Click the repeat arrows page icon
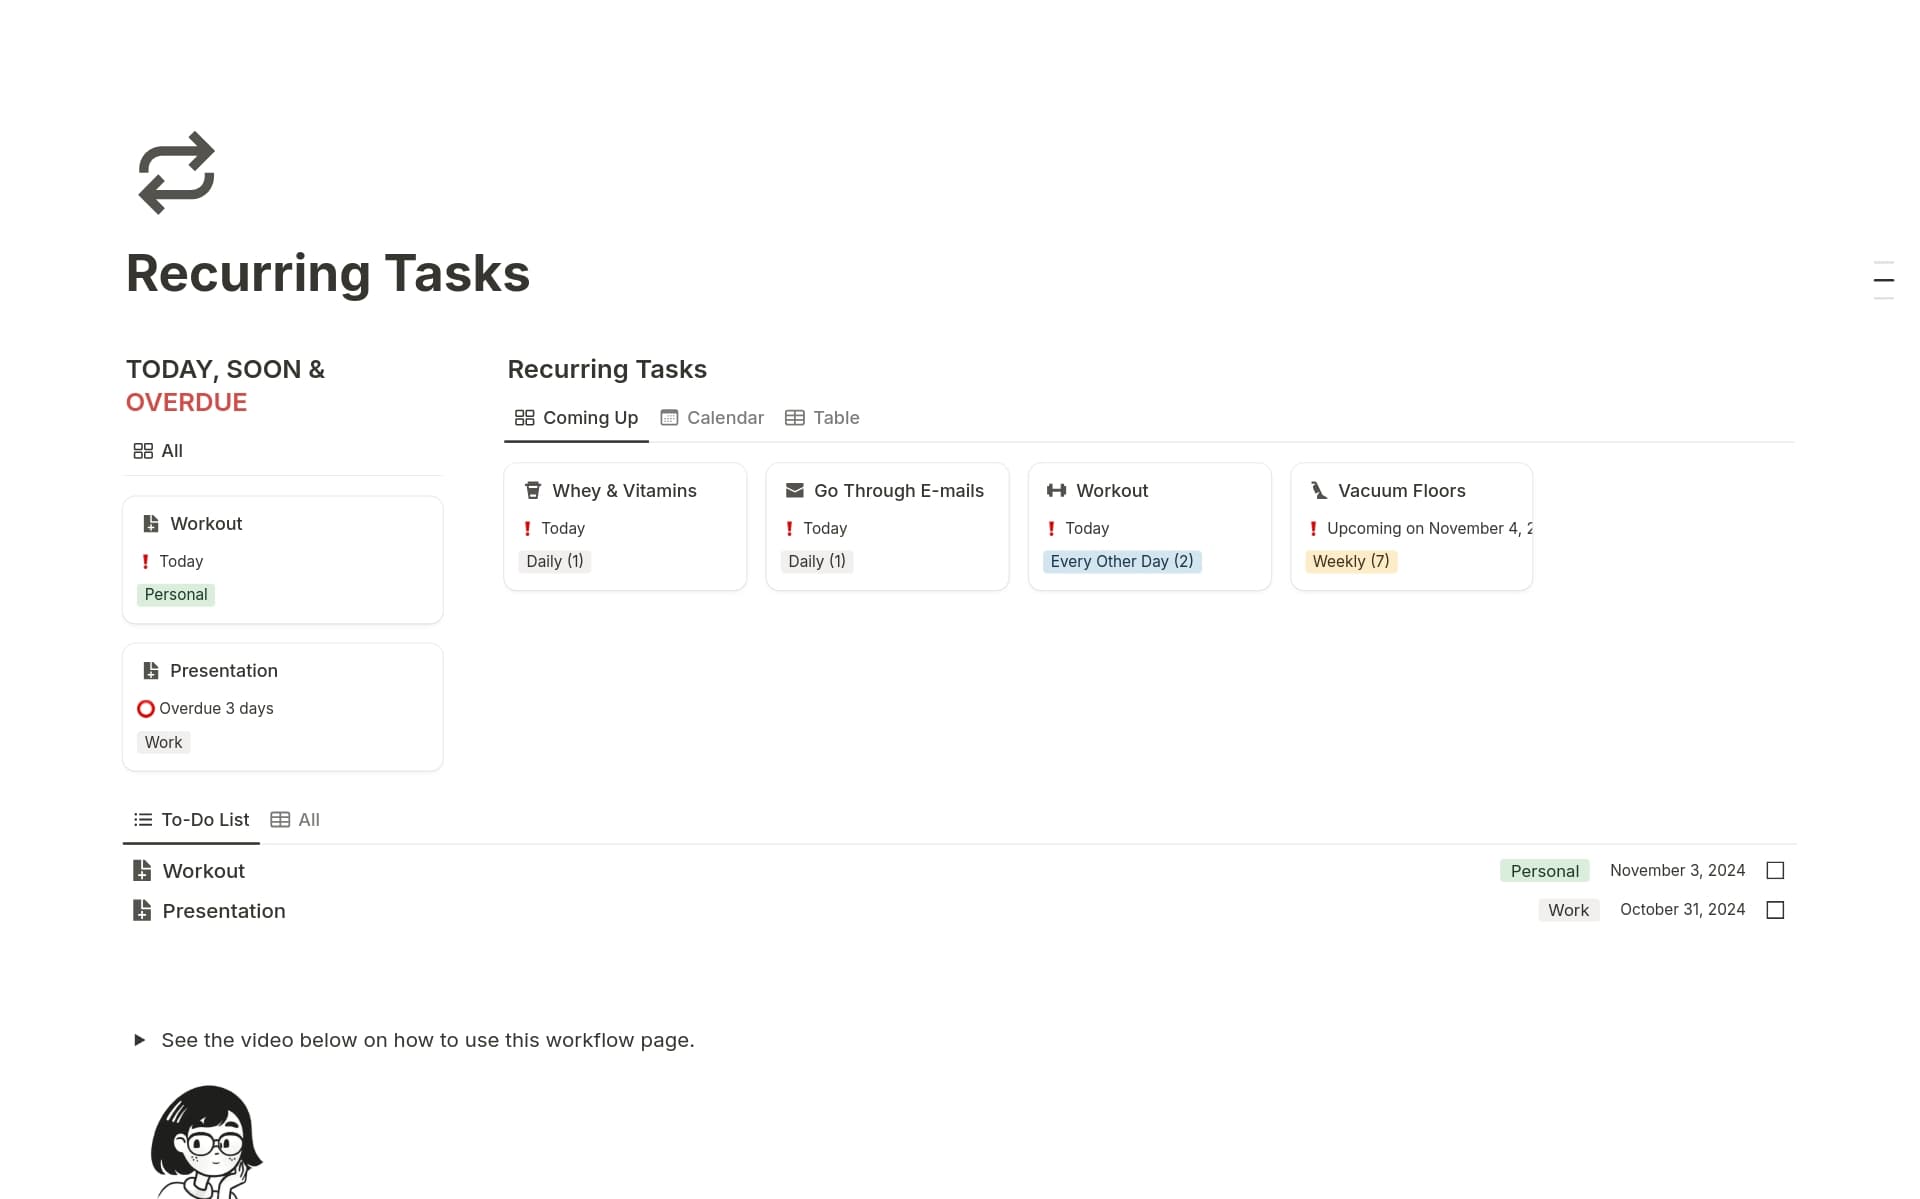 tap(176, 173)
